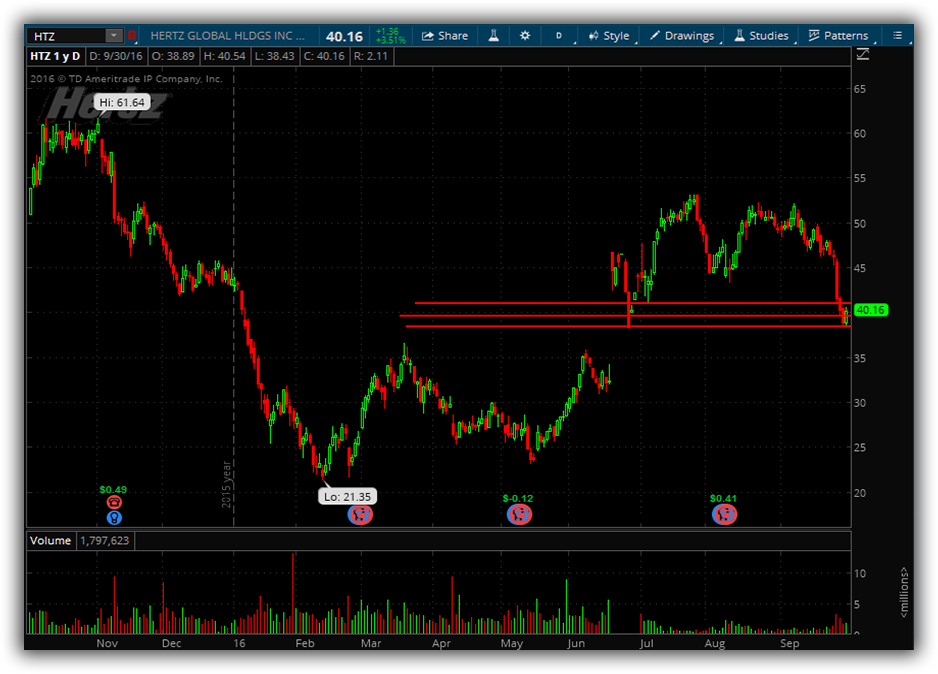Image resolution: width=938 pixels, height=674 pixels.
Task: Click the $-0.12 earnings label
Action: pyautogui.click(x=518, y=498)
